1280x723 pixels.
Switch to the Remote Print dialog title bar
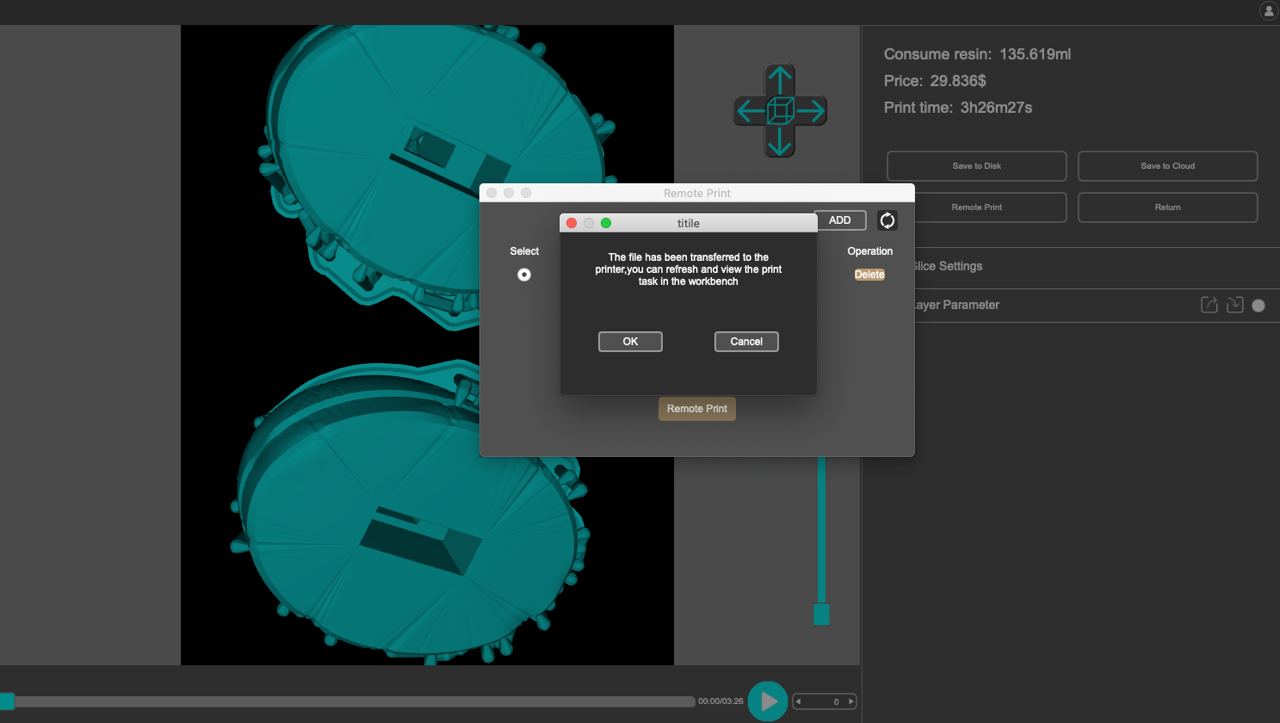click(697, 192)
